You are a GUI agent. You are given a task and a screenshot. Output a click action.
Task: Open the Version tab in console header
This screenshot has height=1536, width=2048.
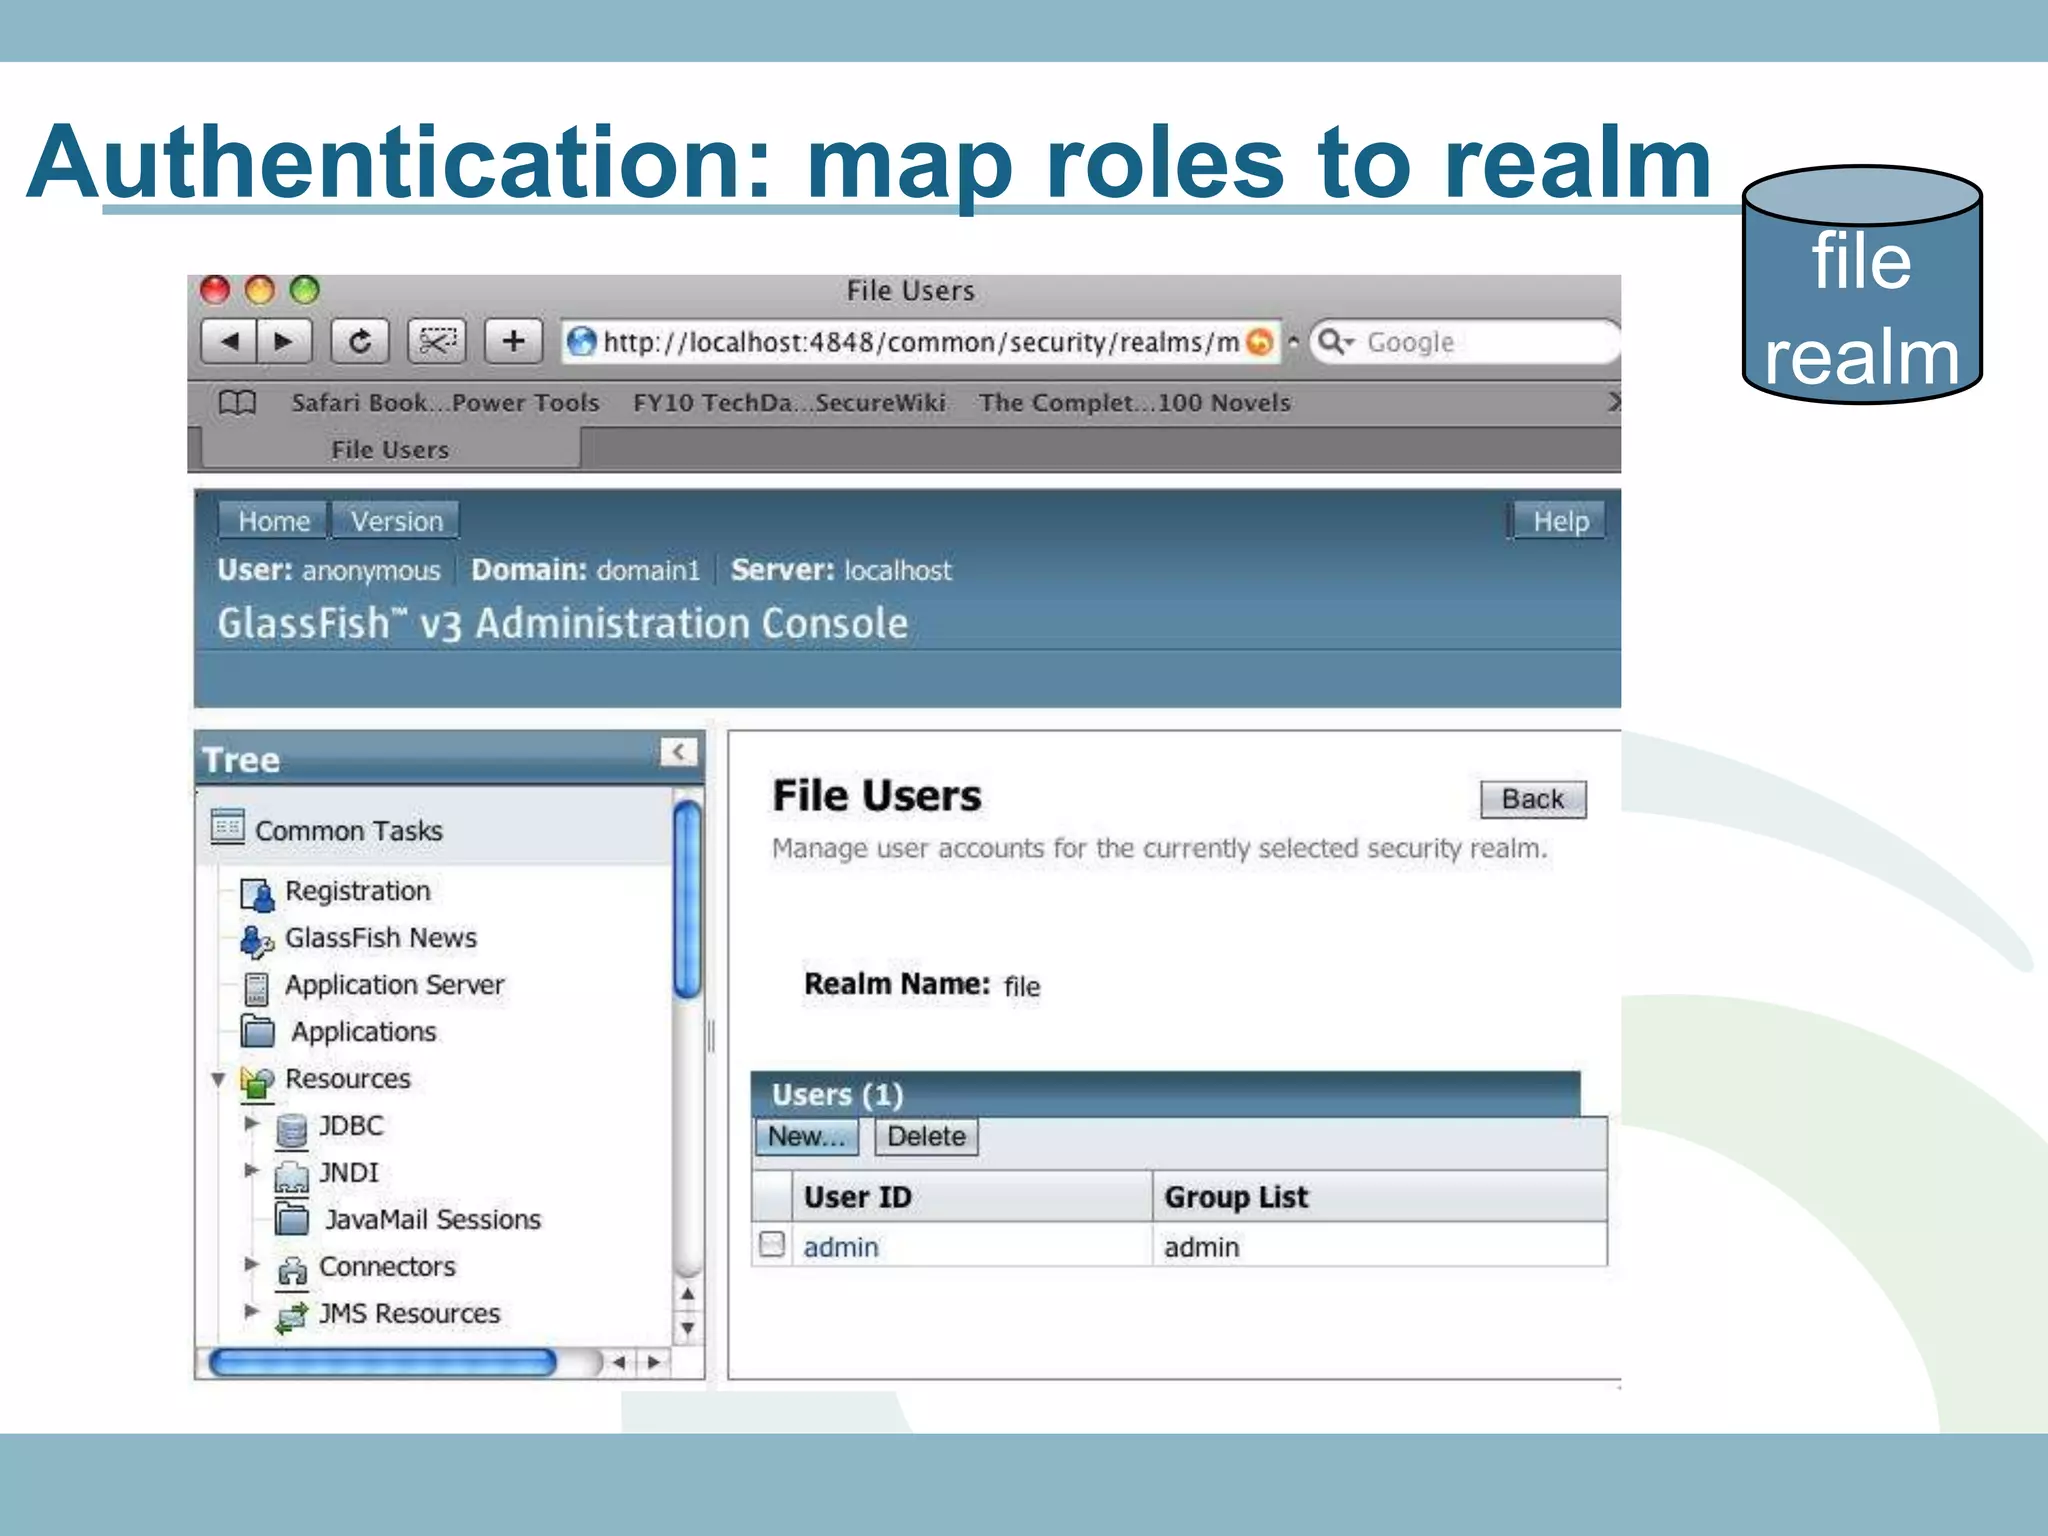[396, 521]
